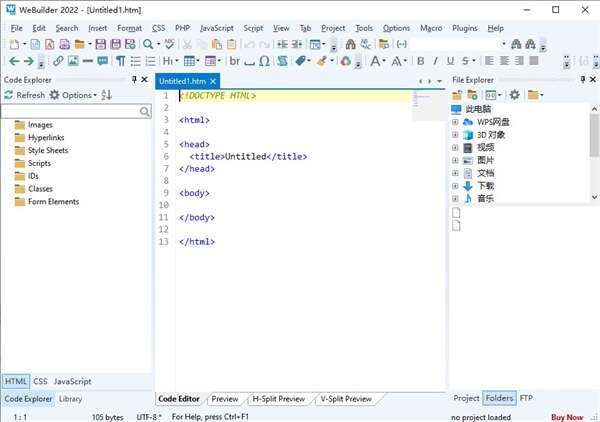Click the green back navigation arrow
The height and width of the screenshot is (422, 600).
click(12, 61)
